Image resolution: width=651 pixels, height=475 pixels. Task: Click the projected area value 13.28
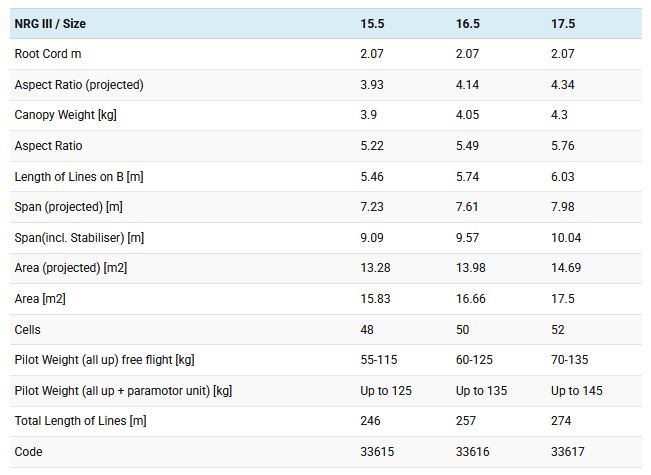375,268
